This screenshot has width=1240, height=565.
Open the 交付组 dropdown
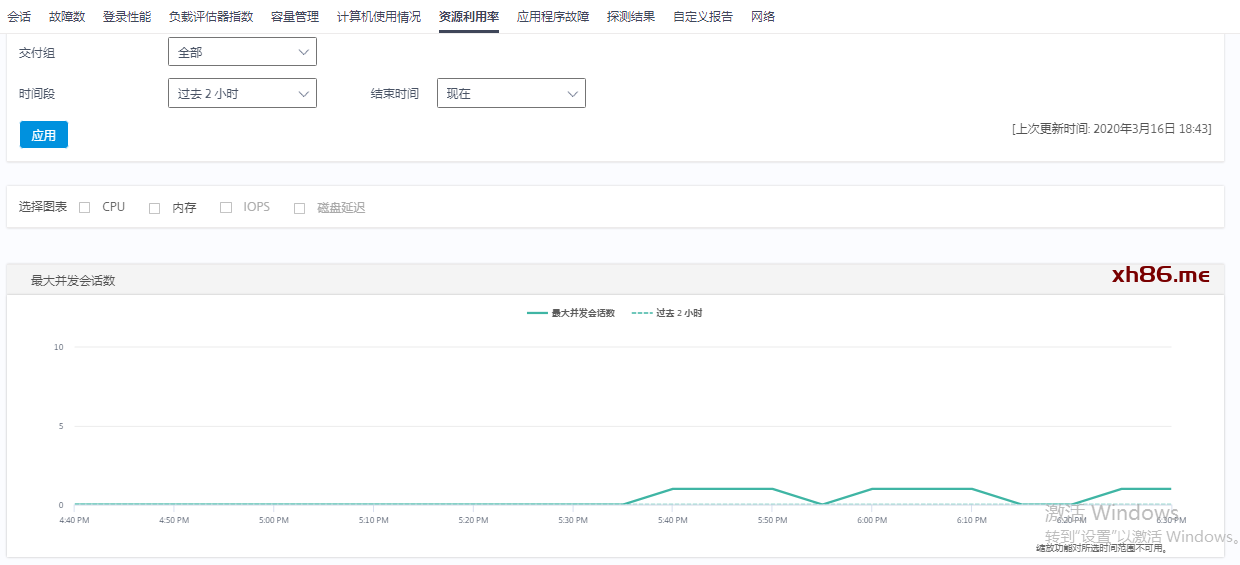242,52
